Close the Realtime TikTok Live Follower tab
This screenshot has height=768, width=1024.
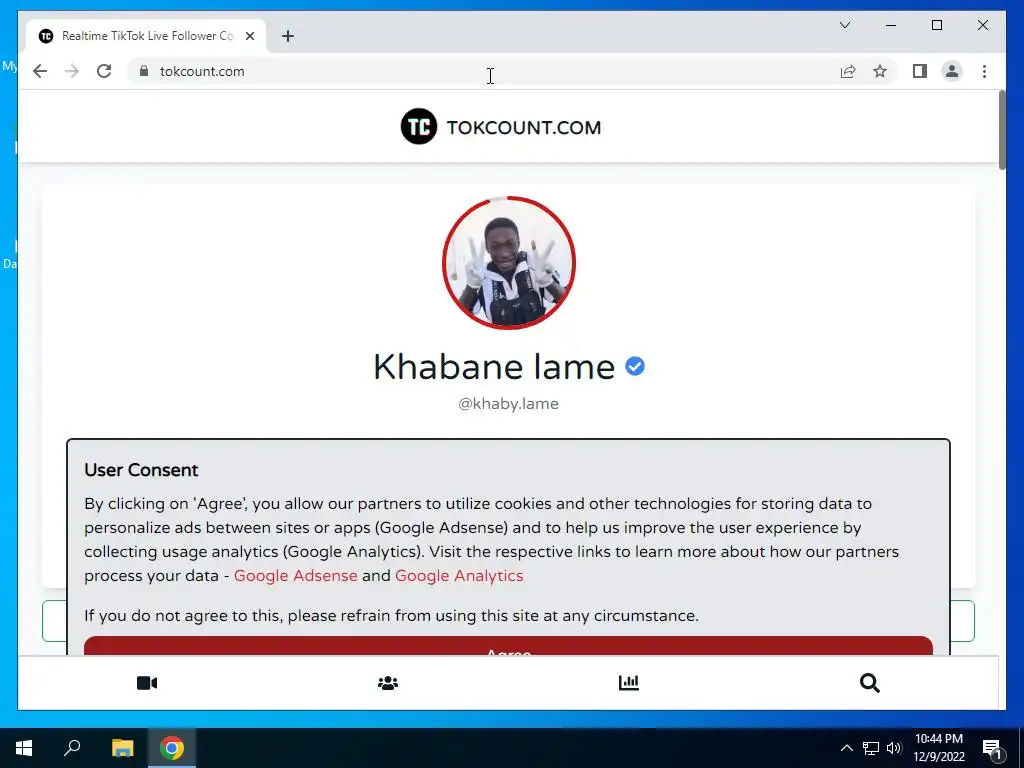pos(249,36)
